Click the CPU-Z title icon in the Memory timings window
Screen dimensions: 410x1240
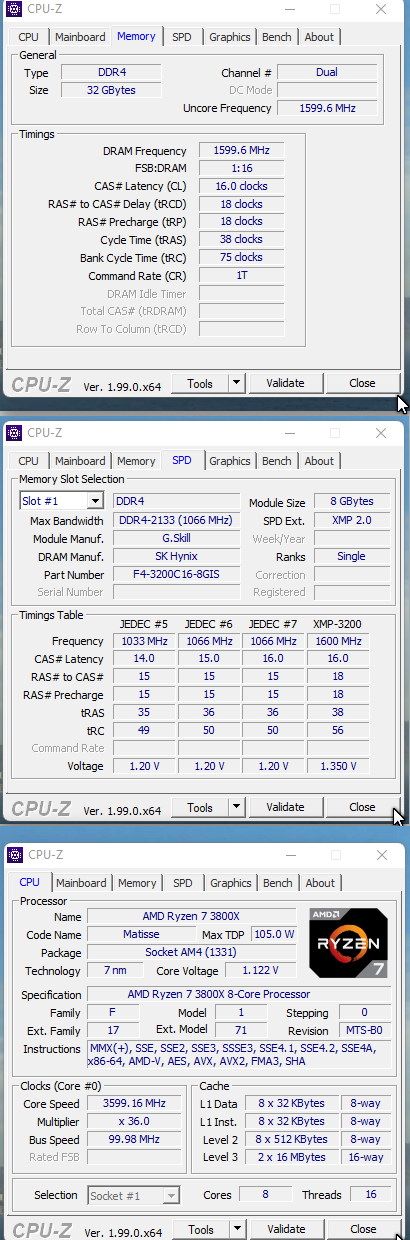coord(14,10)
